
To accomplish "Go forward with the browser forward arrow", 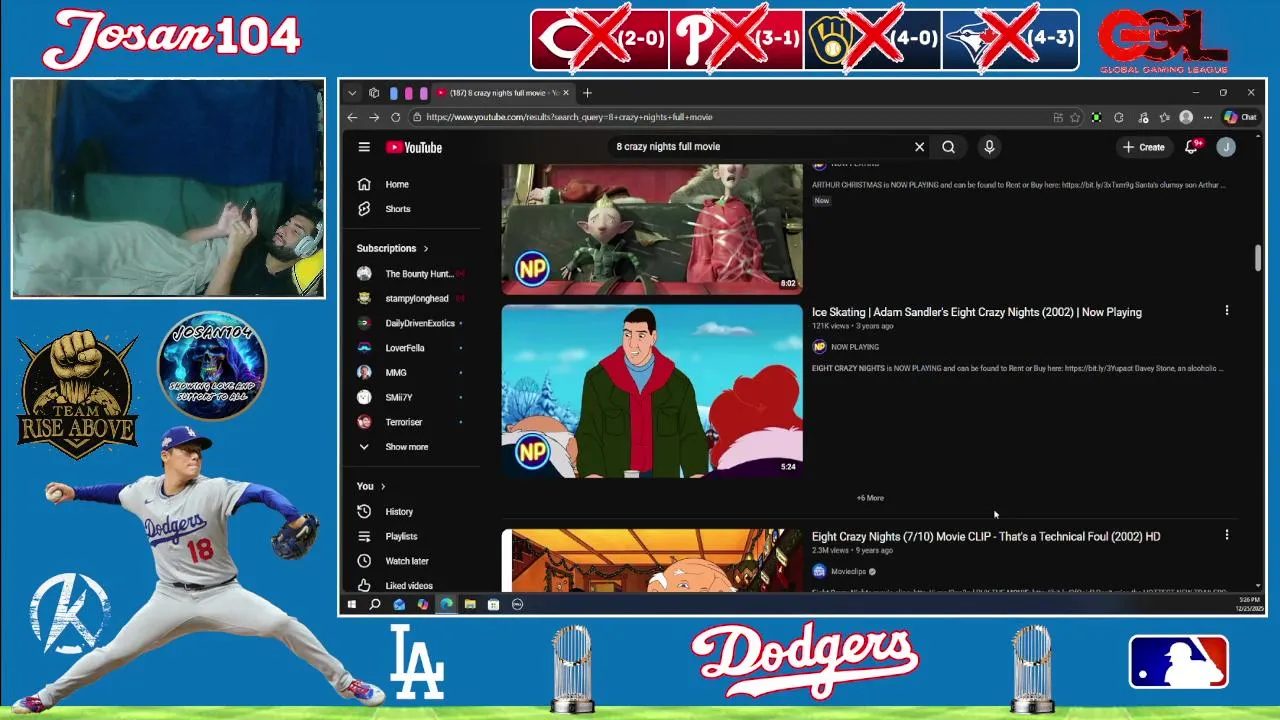I will (374, 117).
